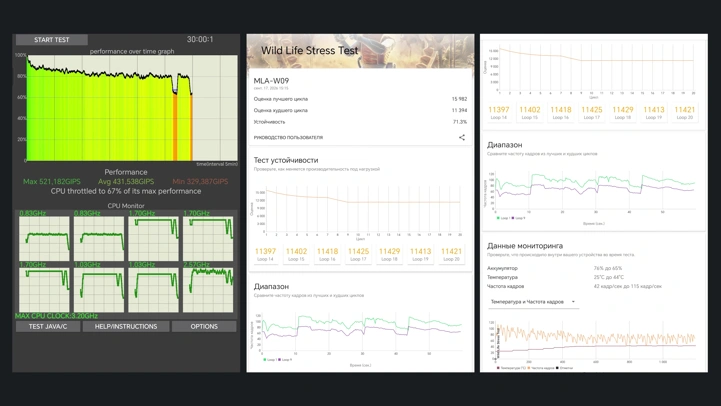Select Loop 14 card in the right panel
This screenshot has height=406, width=721.
(498, 113)
